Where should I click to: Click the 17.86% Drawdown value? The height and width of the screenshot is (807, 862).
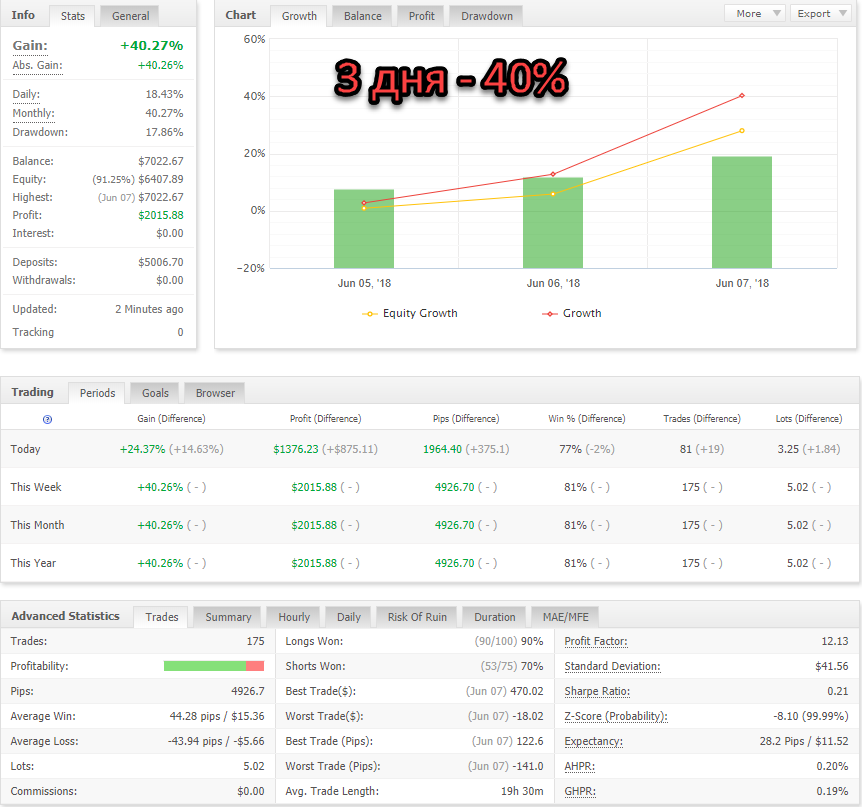164,132
